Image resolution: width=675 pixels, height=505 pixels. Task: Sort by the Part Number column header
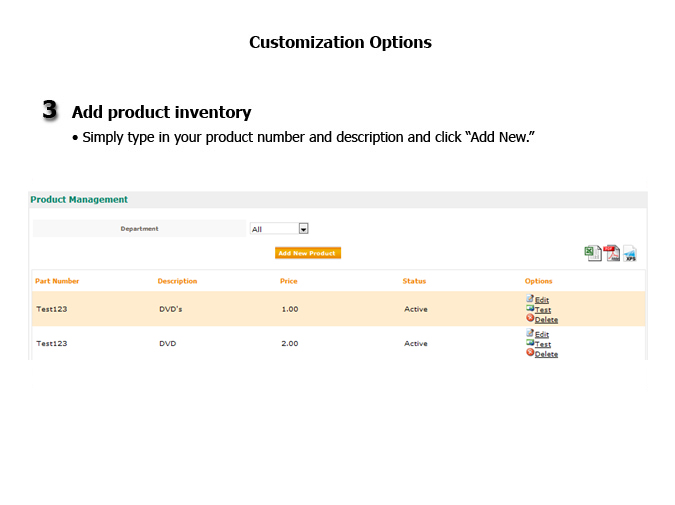coord(57,281)
